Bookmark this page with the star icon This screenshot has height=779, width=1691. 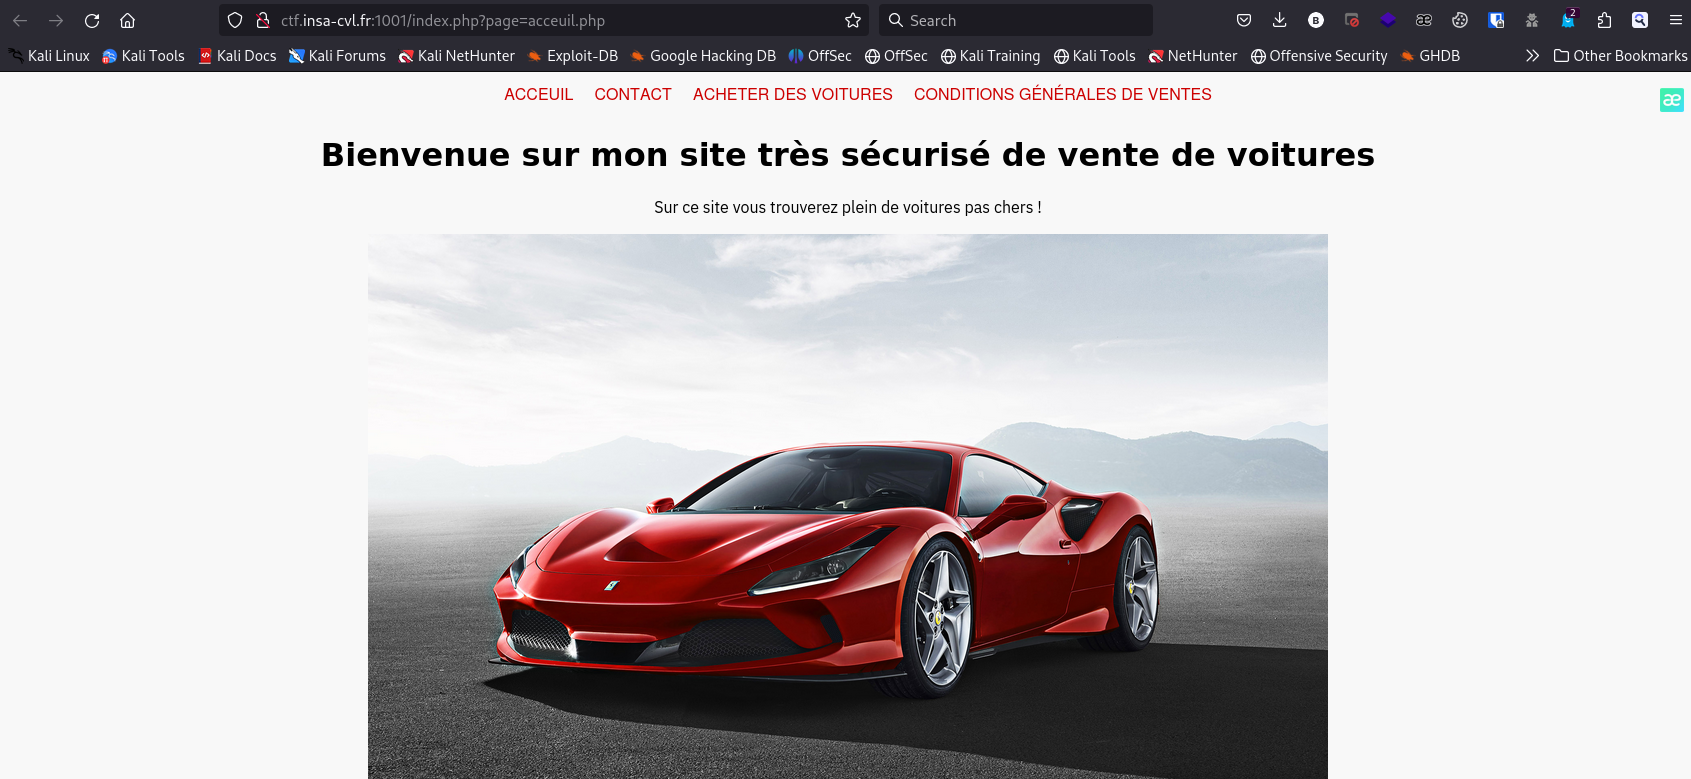(853, 20)
